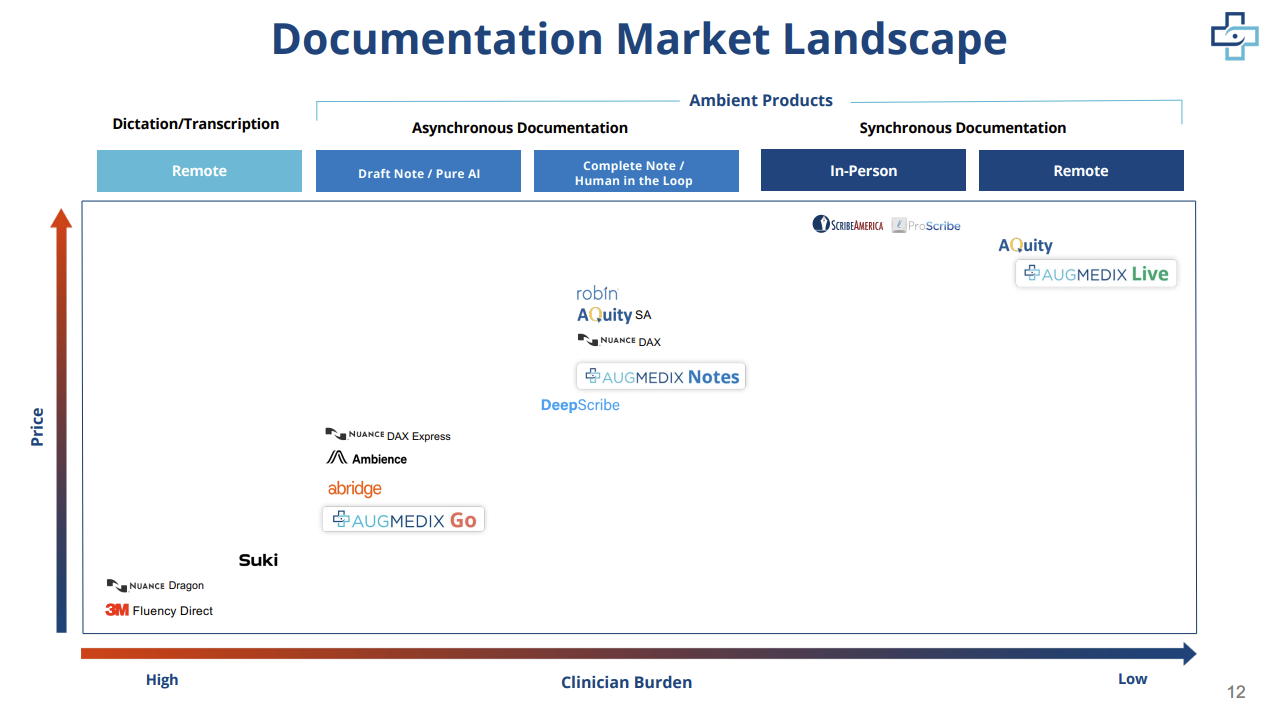Viewport: 1272px width, 714px height.
Task: Select the Asynchronous Documentation heading
Action: pos(520,128)
